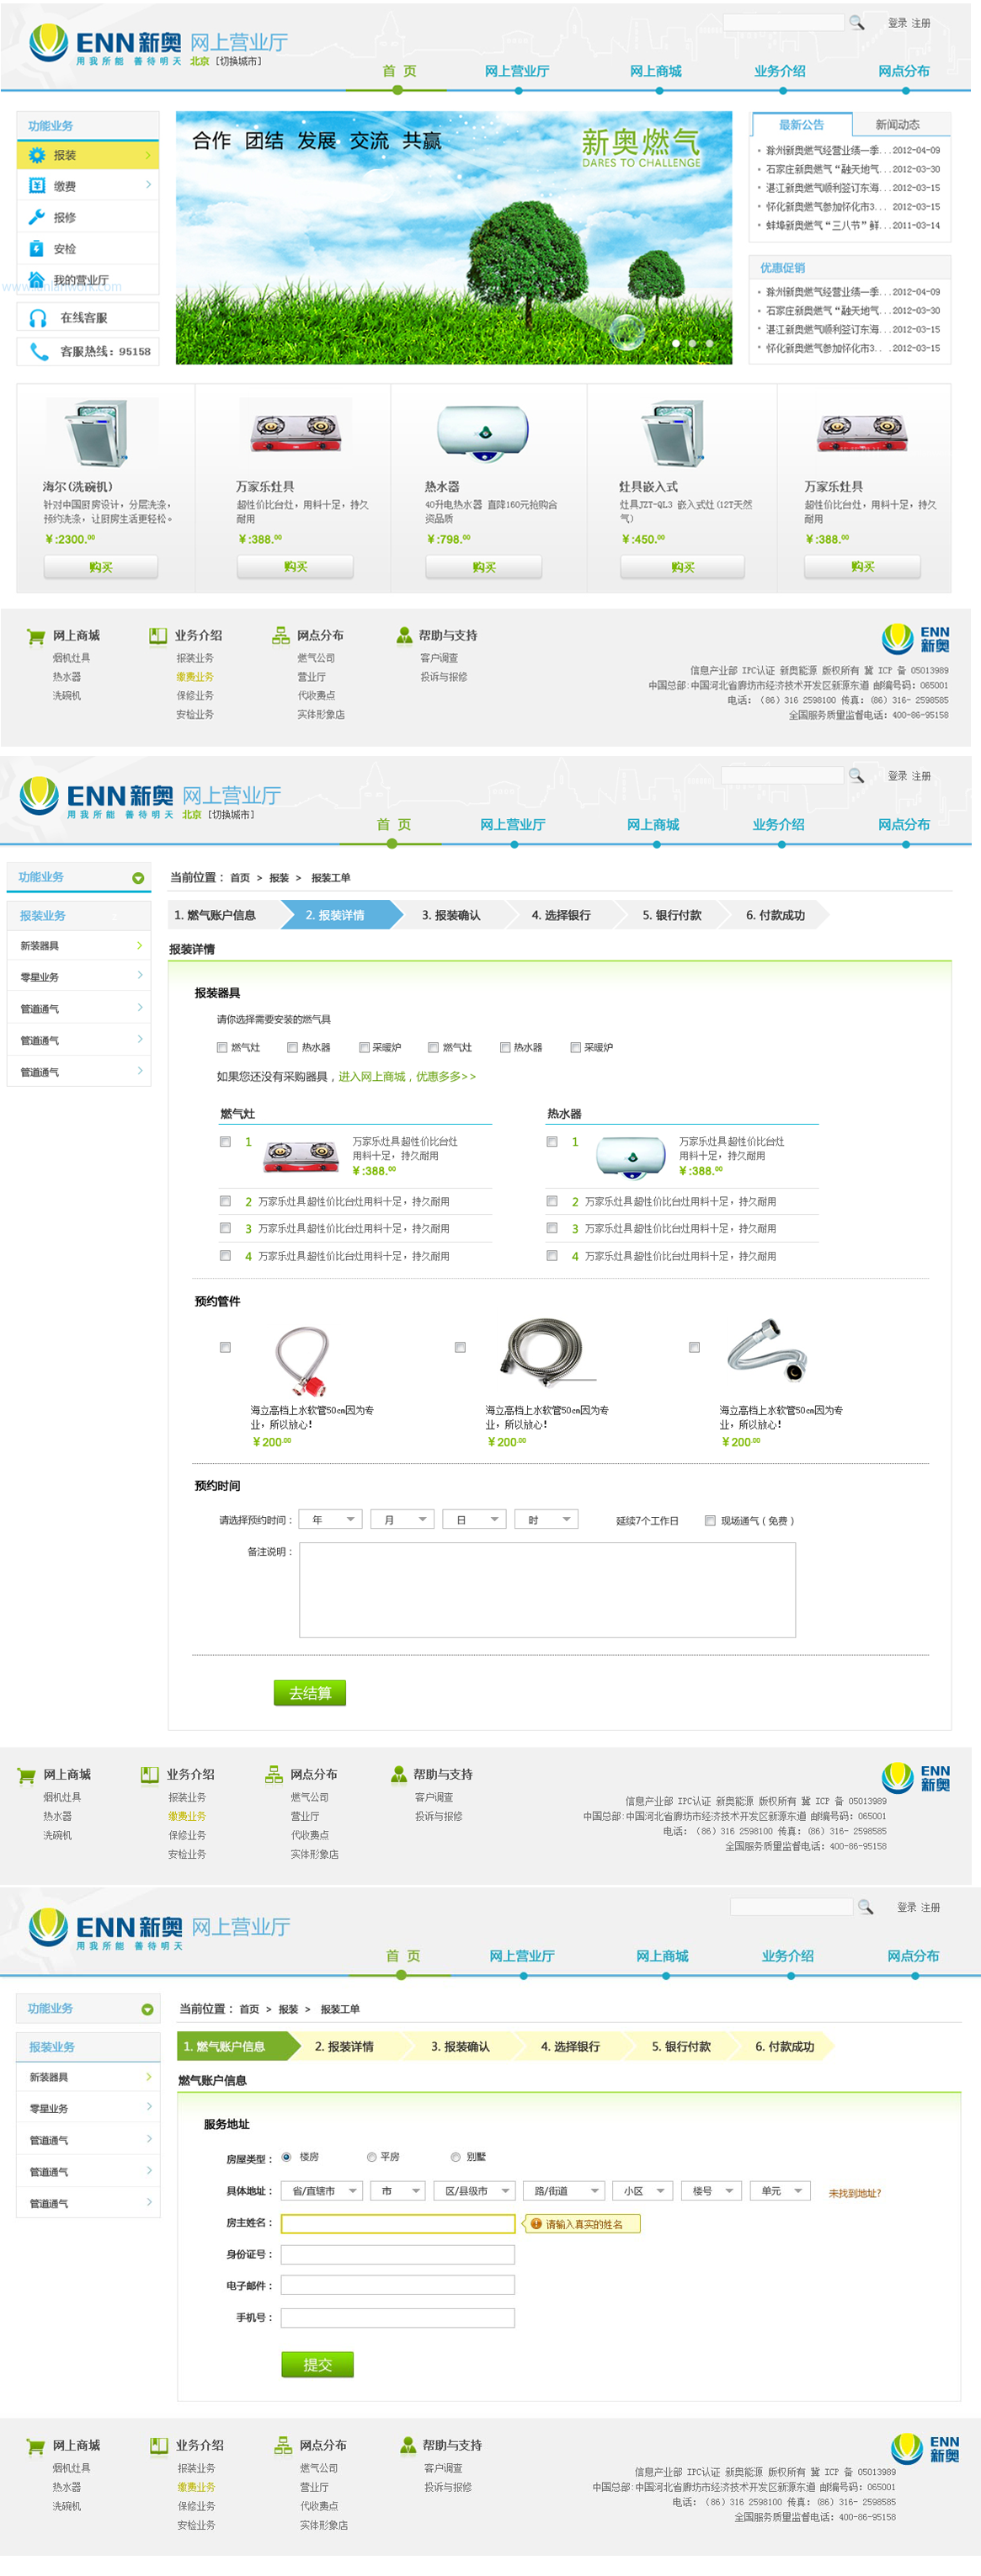Switch to the 新闻动态 tab

click(897, 125)
